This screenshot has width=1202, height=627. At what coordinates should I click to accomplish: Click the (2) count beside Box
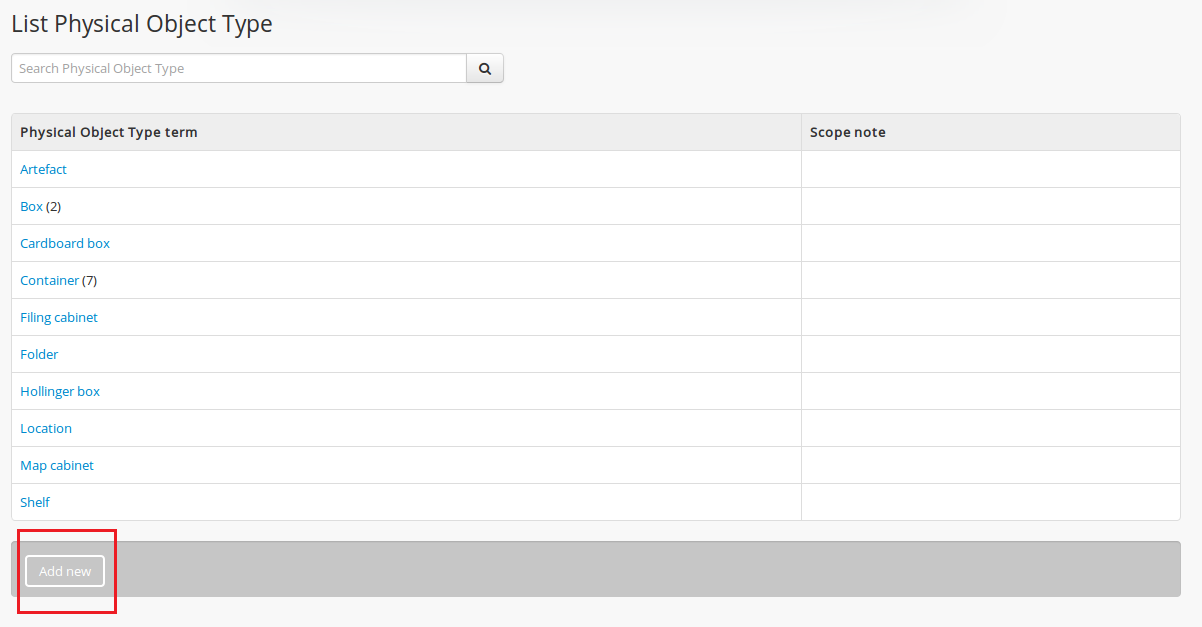(54, 207)
